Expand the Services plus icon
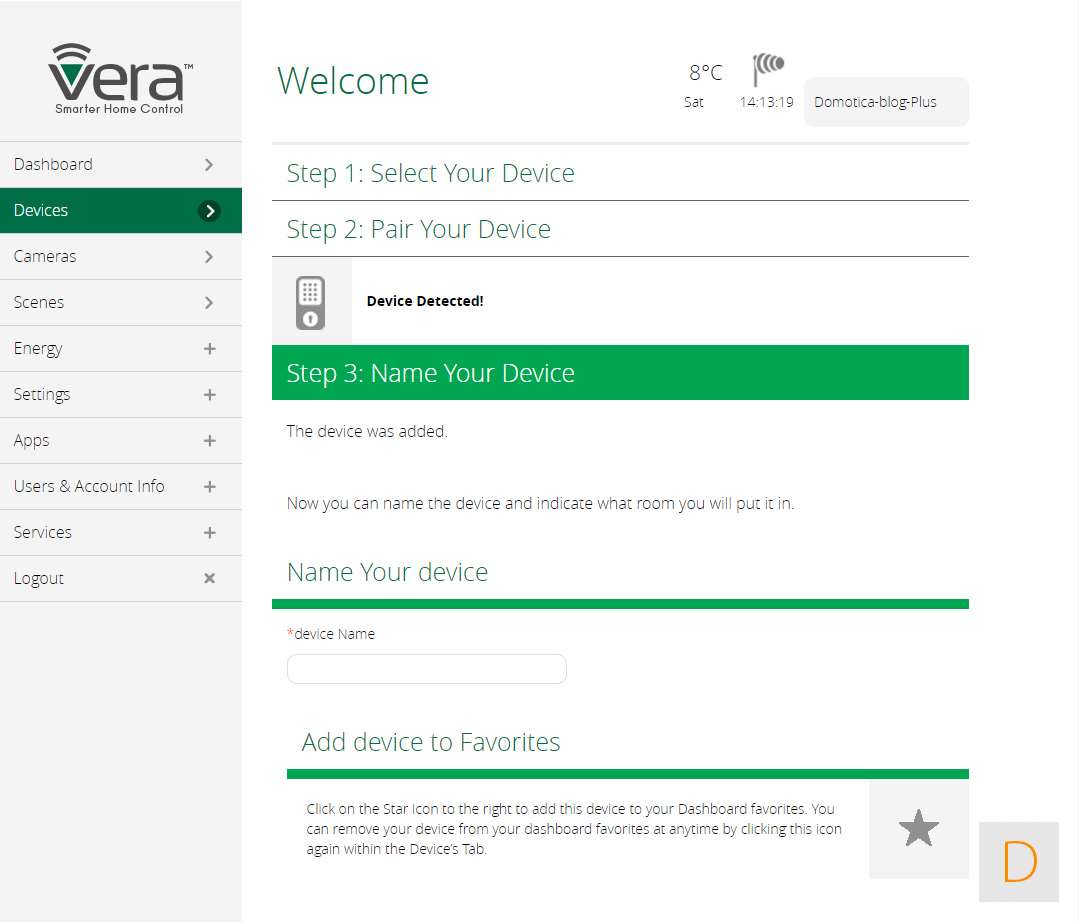The width and height of the screenshot is (1079, 922). [x=209, y=533]
